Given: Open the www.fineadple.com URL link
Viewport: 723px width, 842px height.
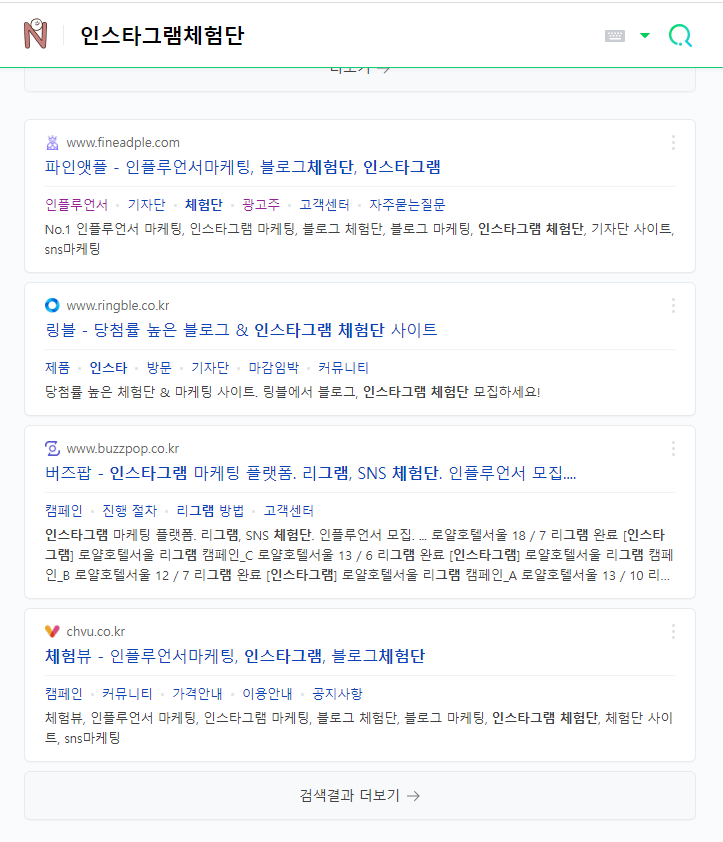Looking at the screenshot, I should click(122, 142).
